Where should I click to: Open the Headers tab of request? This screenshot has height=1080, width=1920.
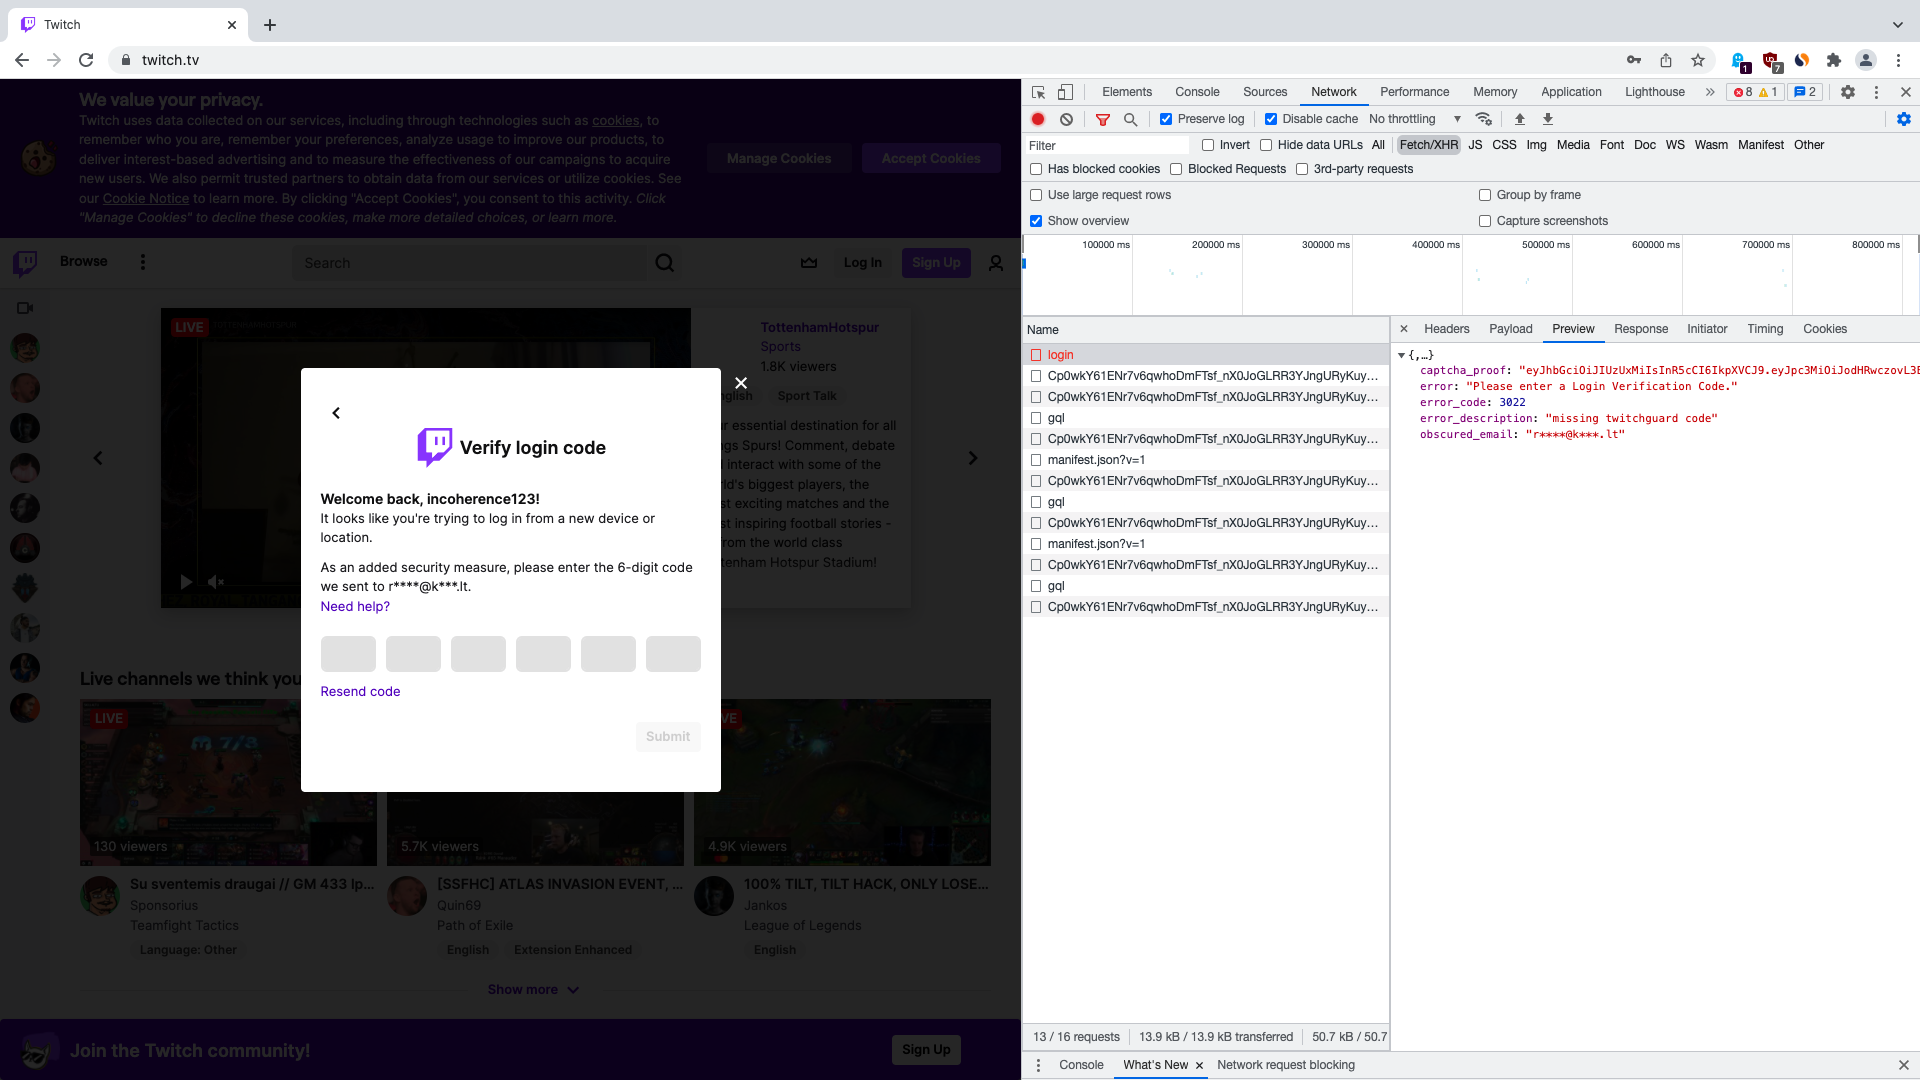coord(1447,329)
